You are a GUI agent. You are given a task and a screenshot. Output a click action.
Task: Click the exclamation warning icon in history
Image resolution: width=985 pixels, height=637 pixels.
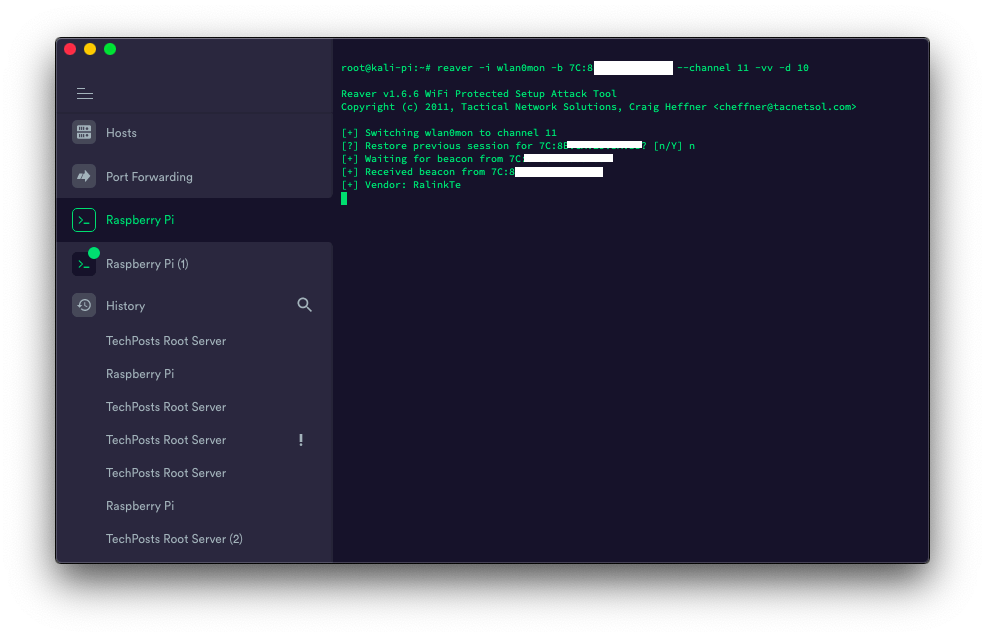[301, 440]
